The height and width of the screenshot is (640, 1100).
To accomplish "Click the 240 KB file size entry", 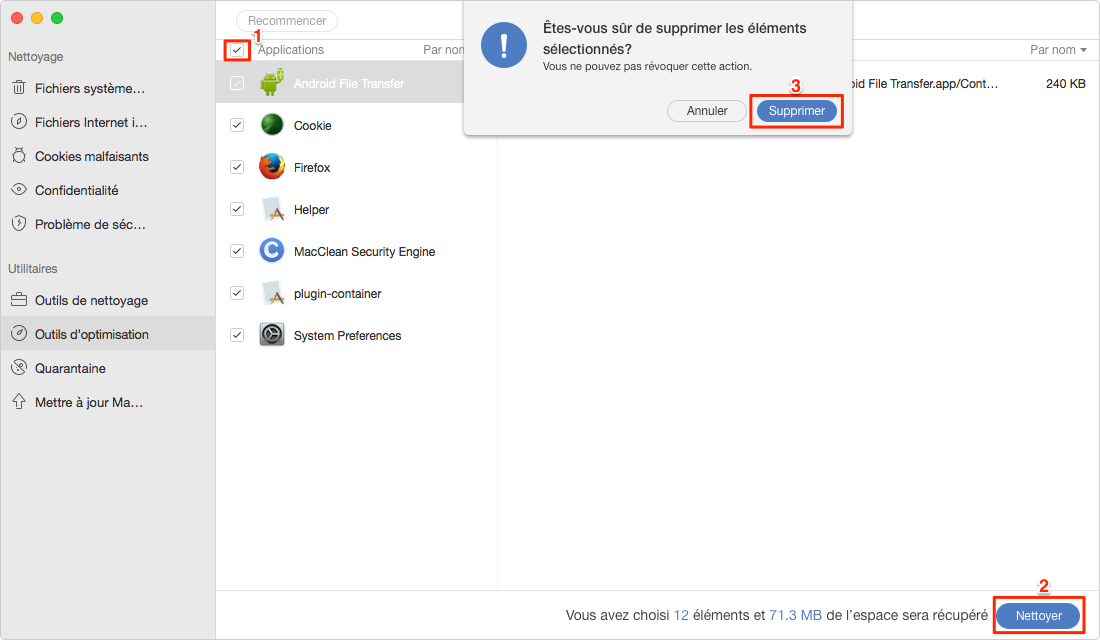I will (1065, 84).
